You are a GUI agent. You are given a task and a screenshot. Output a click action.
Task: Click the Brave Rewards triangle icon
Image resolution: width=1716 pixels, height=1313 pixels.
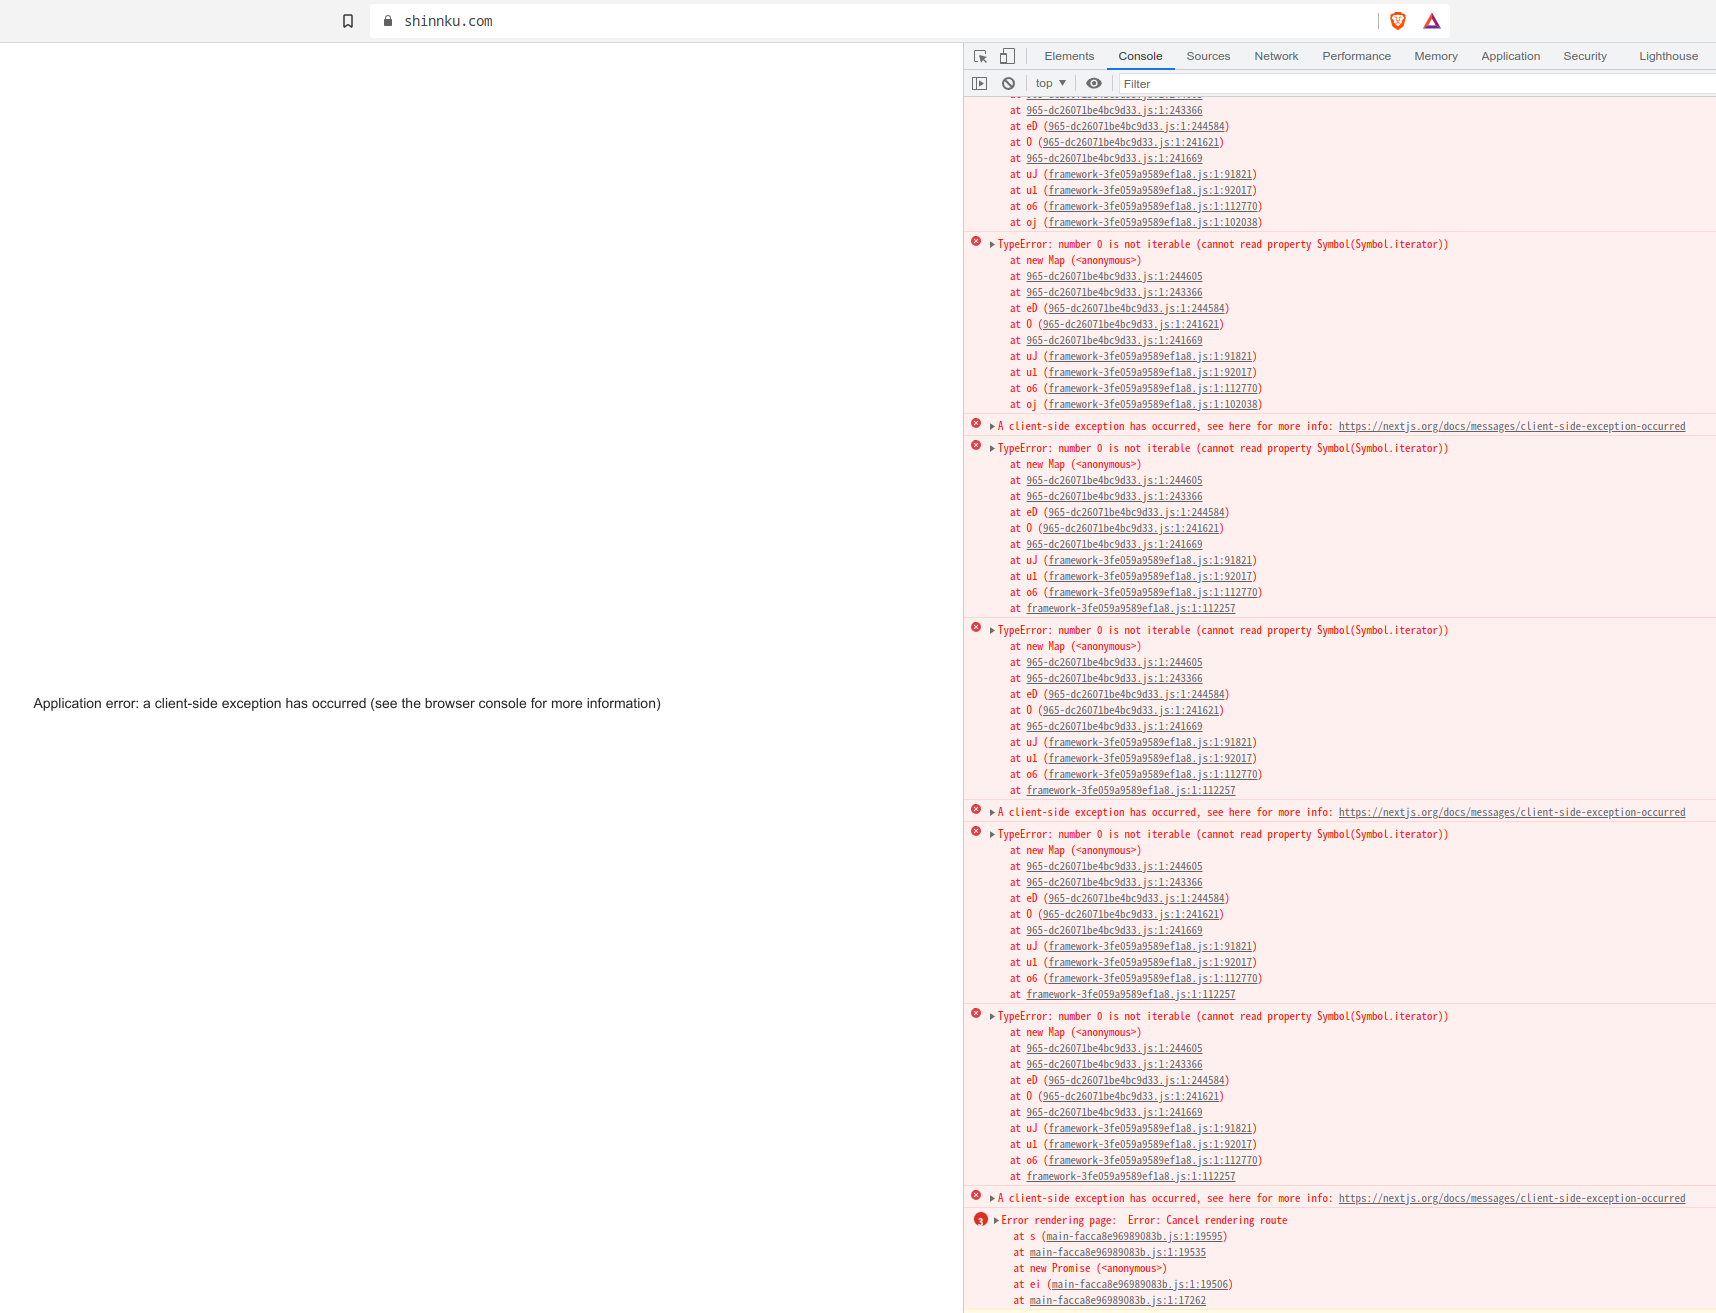point(1431,20)
